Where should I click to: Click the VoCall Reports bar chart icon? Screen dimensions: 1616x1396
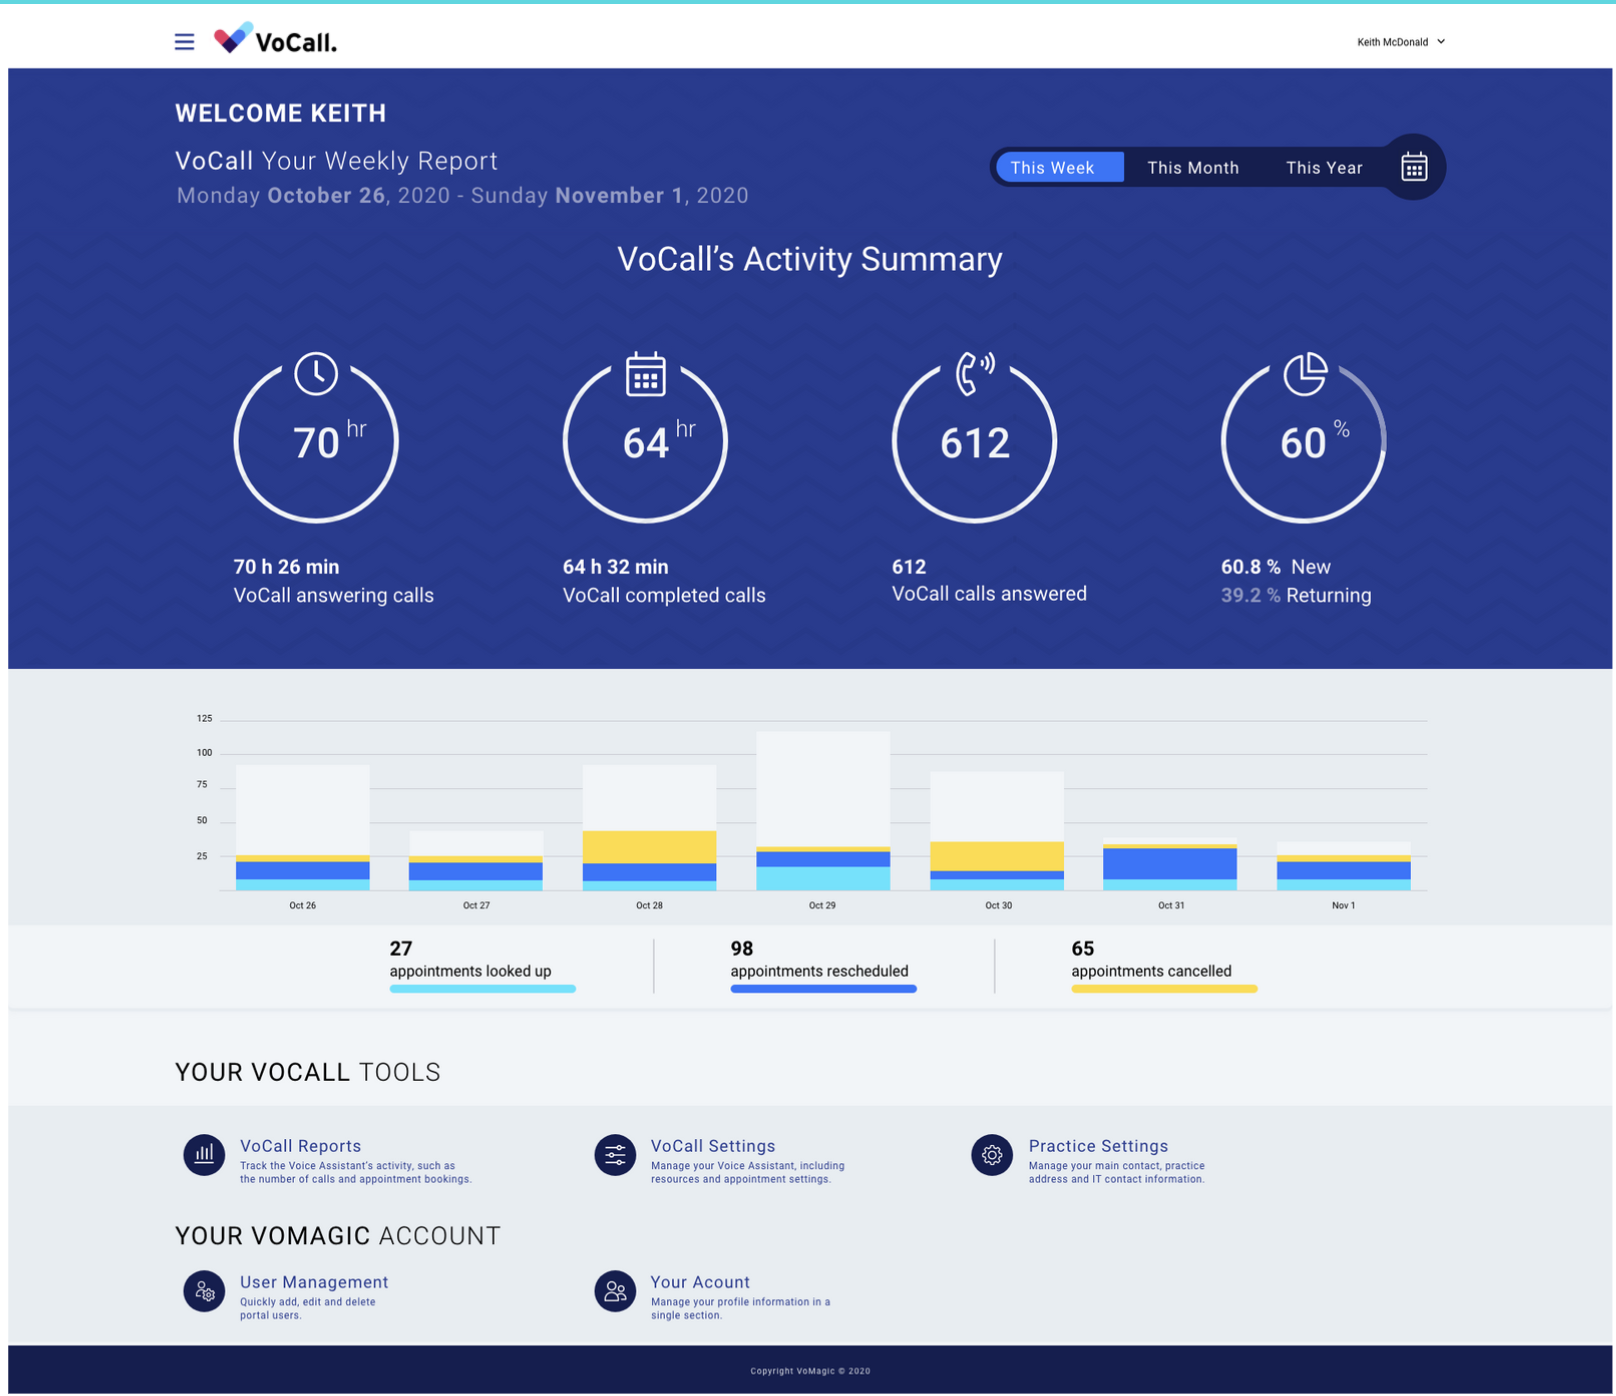click(x=204, y=1155)
